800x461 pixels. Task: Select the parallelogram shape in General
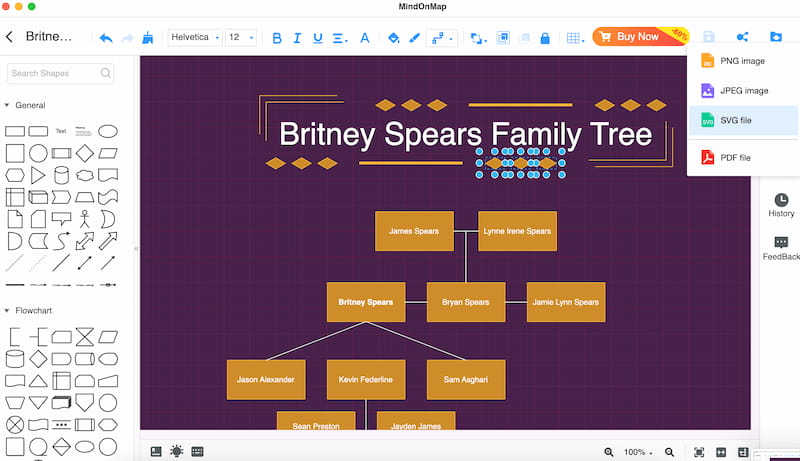(108, 153)
